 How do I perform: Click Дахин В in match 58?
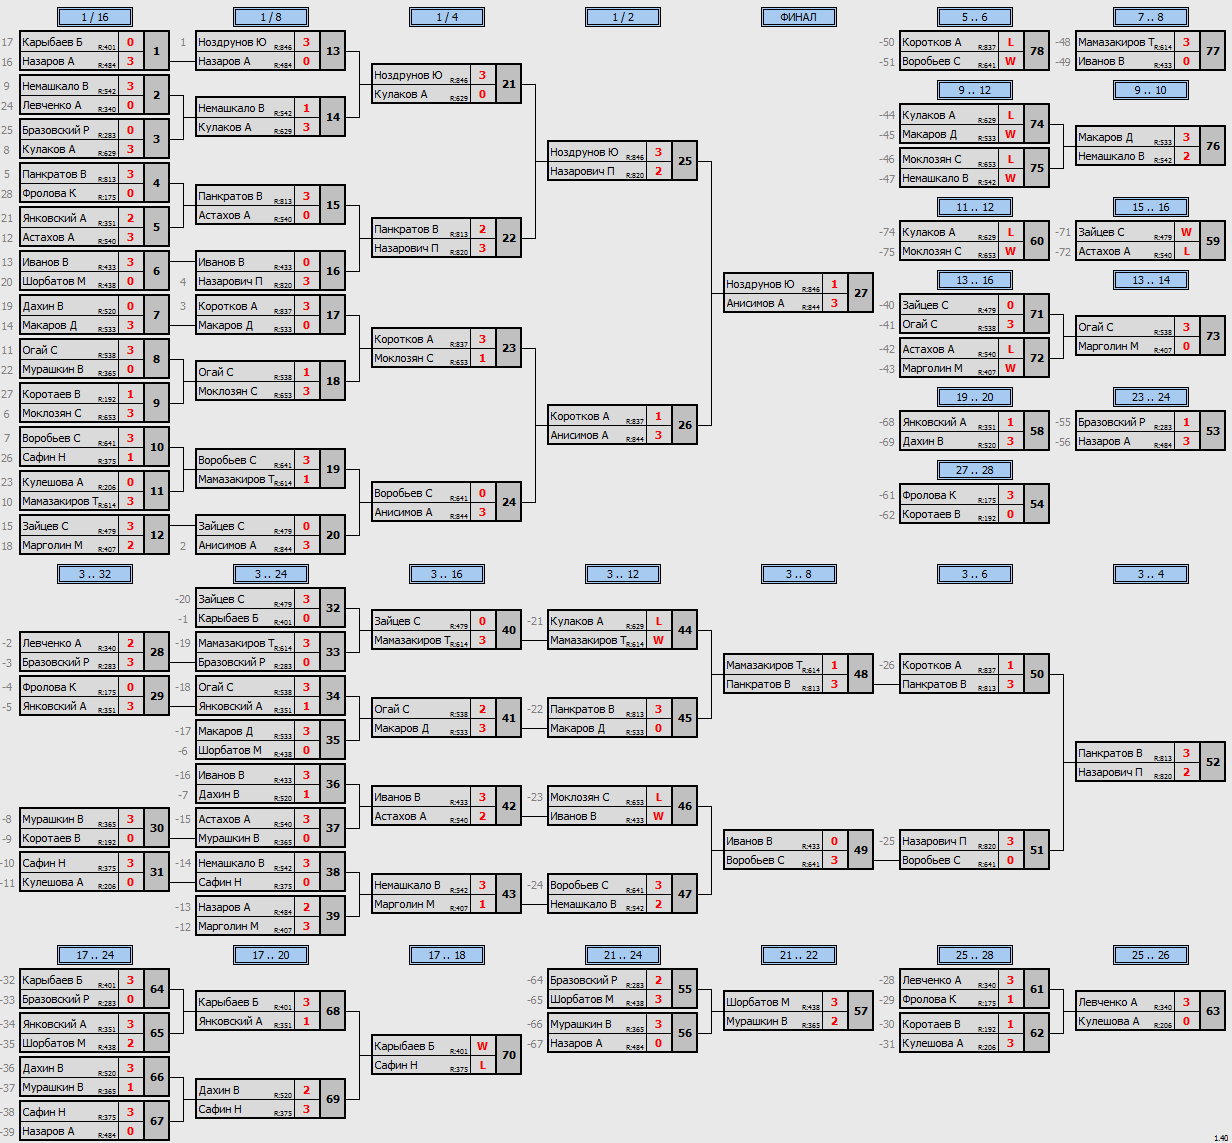pyautogui.click(x=922, y=441)
